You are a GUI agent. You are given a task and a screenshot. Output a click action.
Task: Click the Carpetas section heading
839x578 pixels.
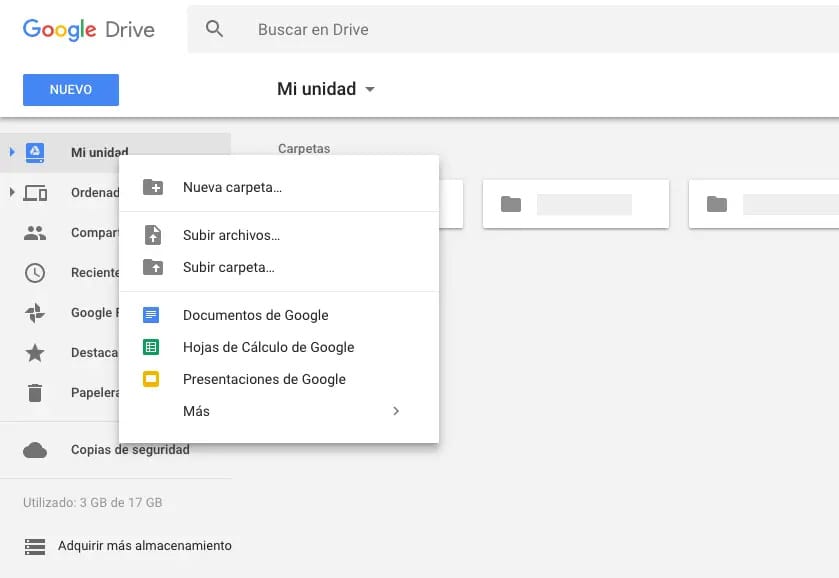304,149
